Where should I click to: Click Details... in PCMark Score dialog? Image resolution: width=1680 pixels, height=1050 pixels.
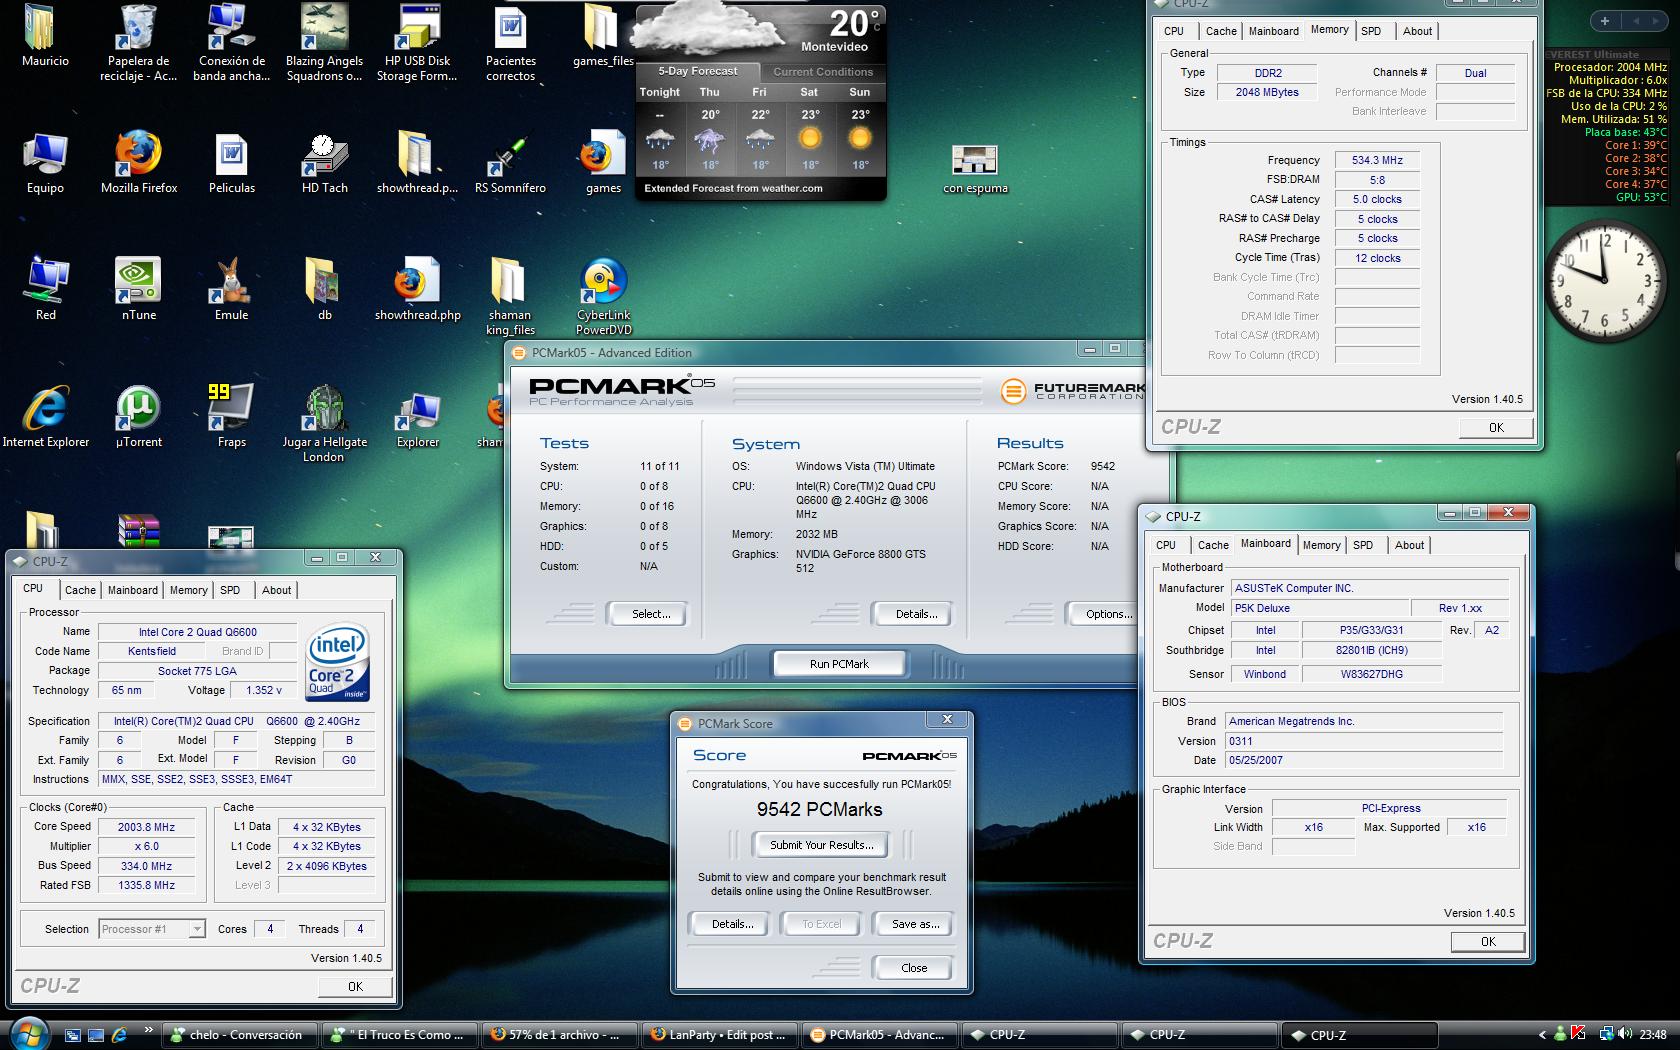point(732,924)
